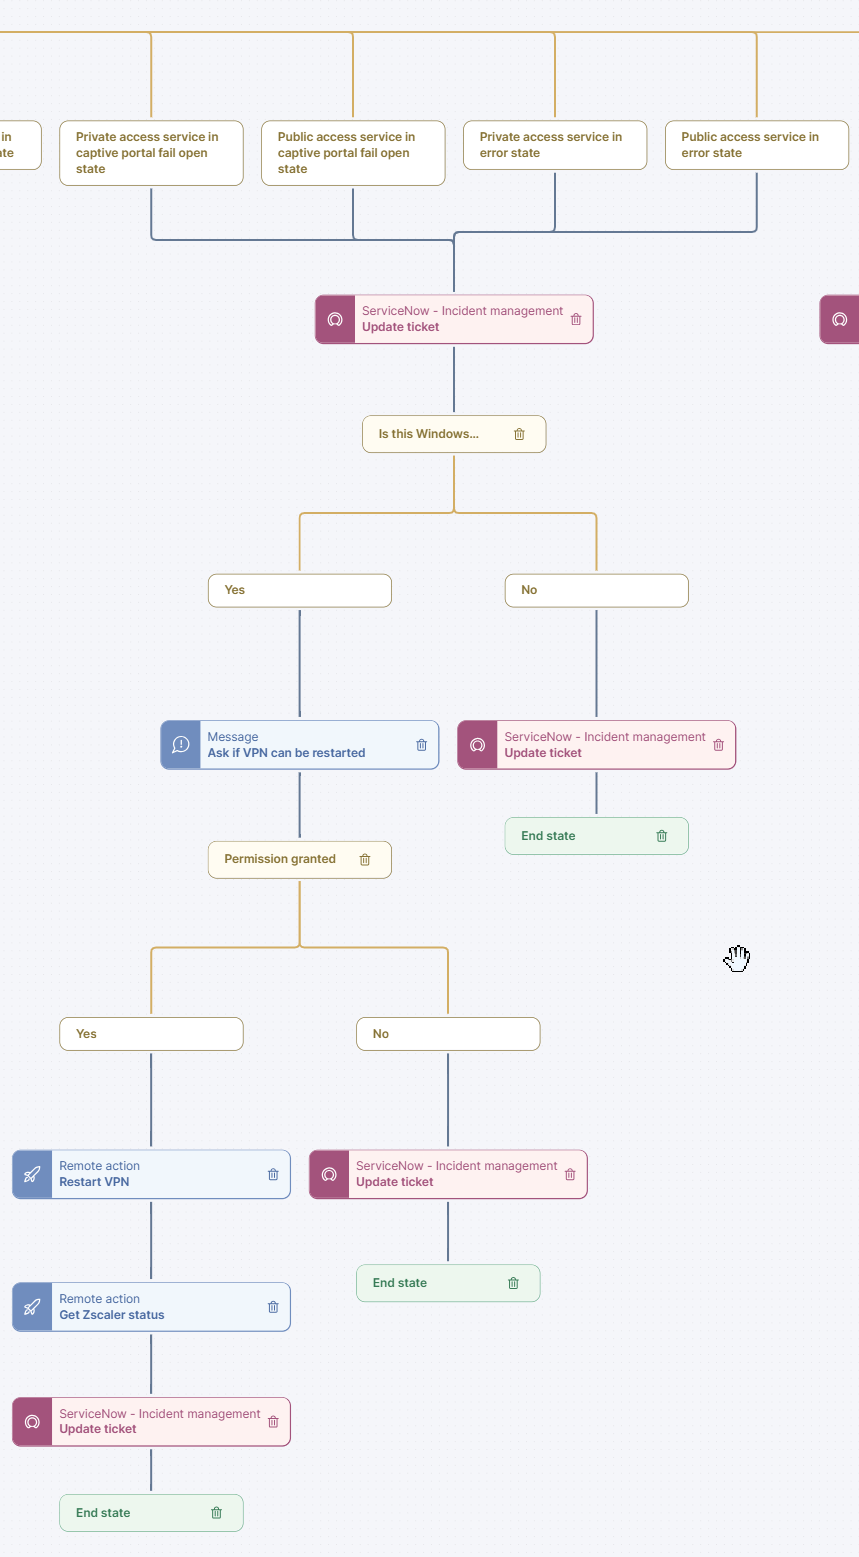
Task: Select the Private access service in error state node
Action: click(554, 144)
